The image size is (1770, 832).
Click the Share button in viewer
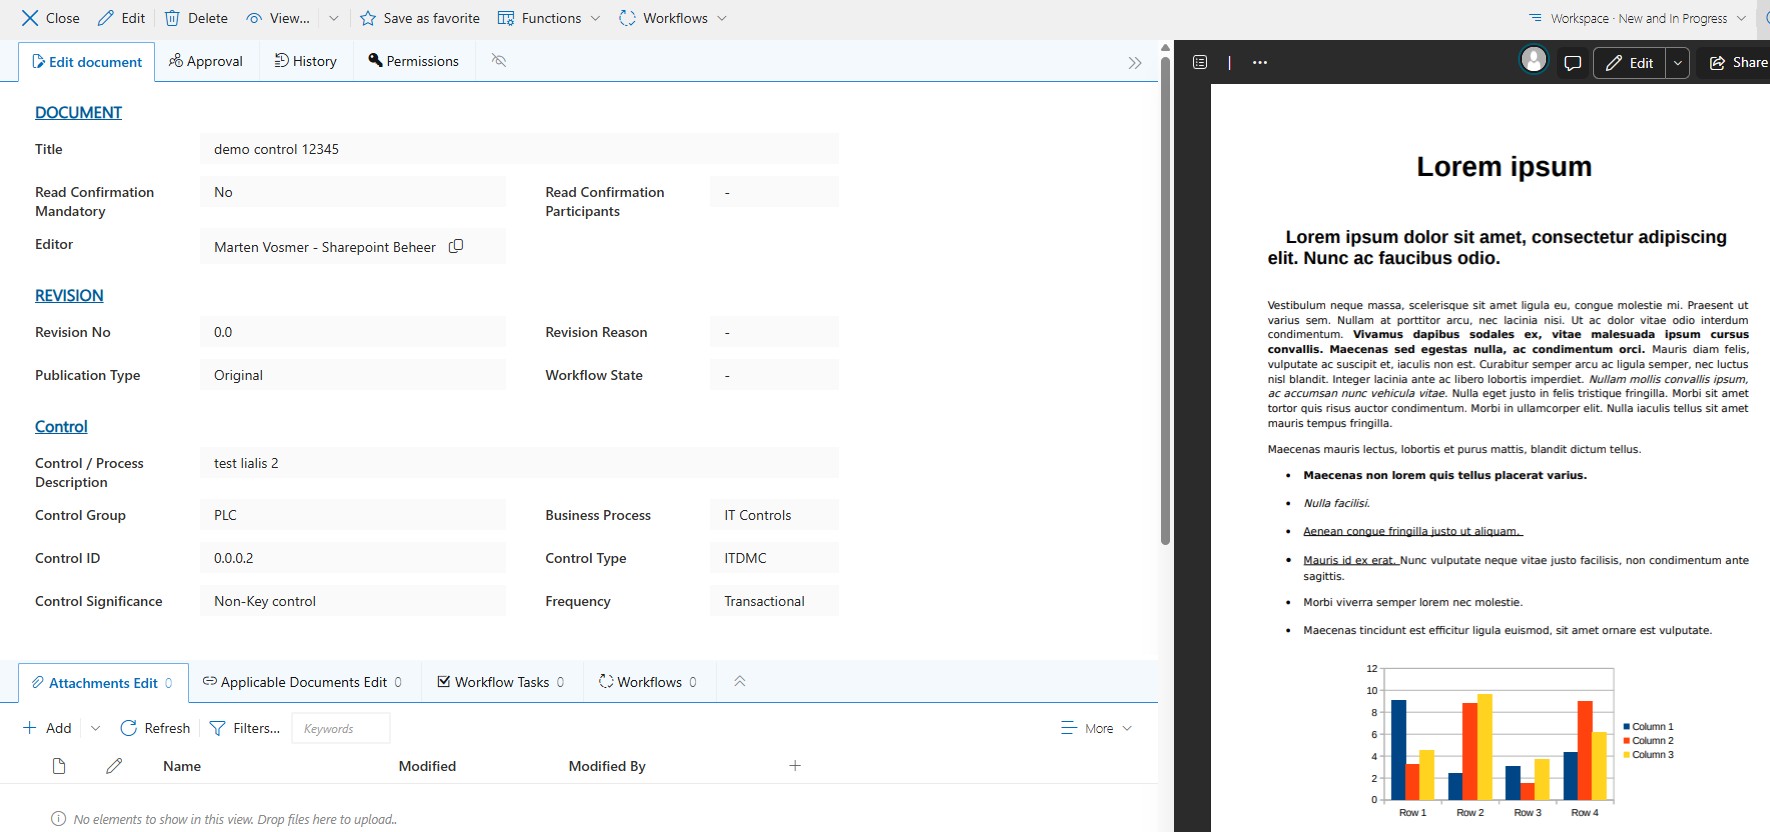click(1738, 63)
